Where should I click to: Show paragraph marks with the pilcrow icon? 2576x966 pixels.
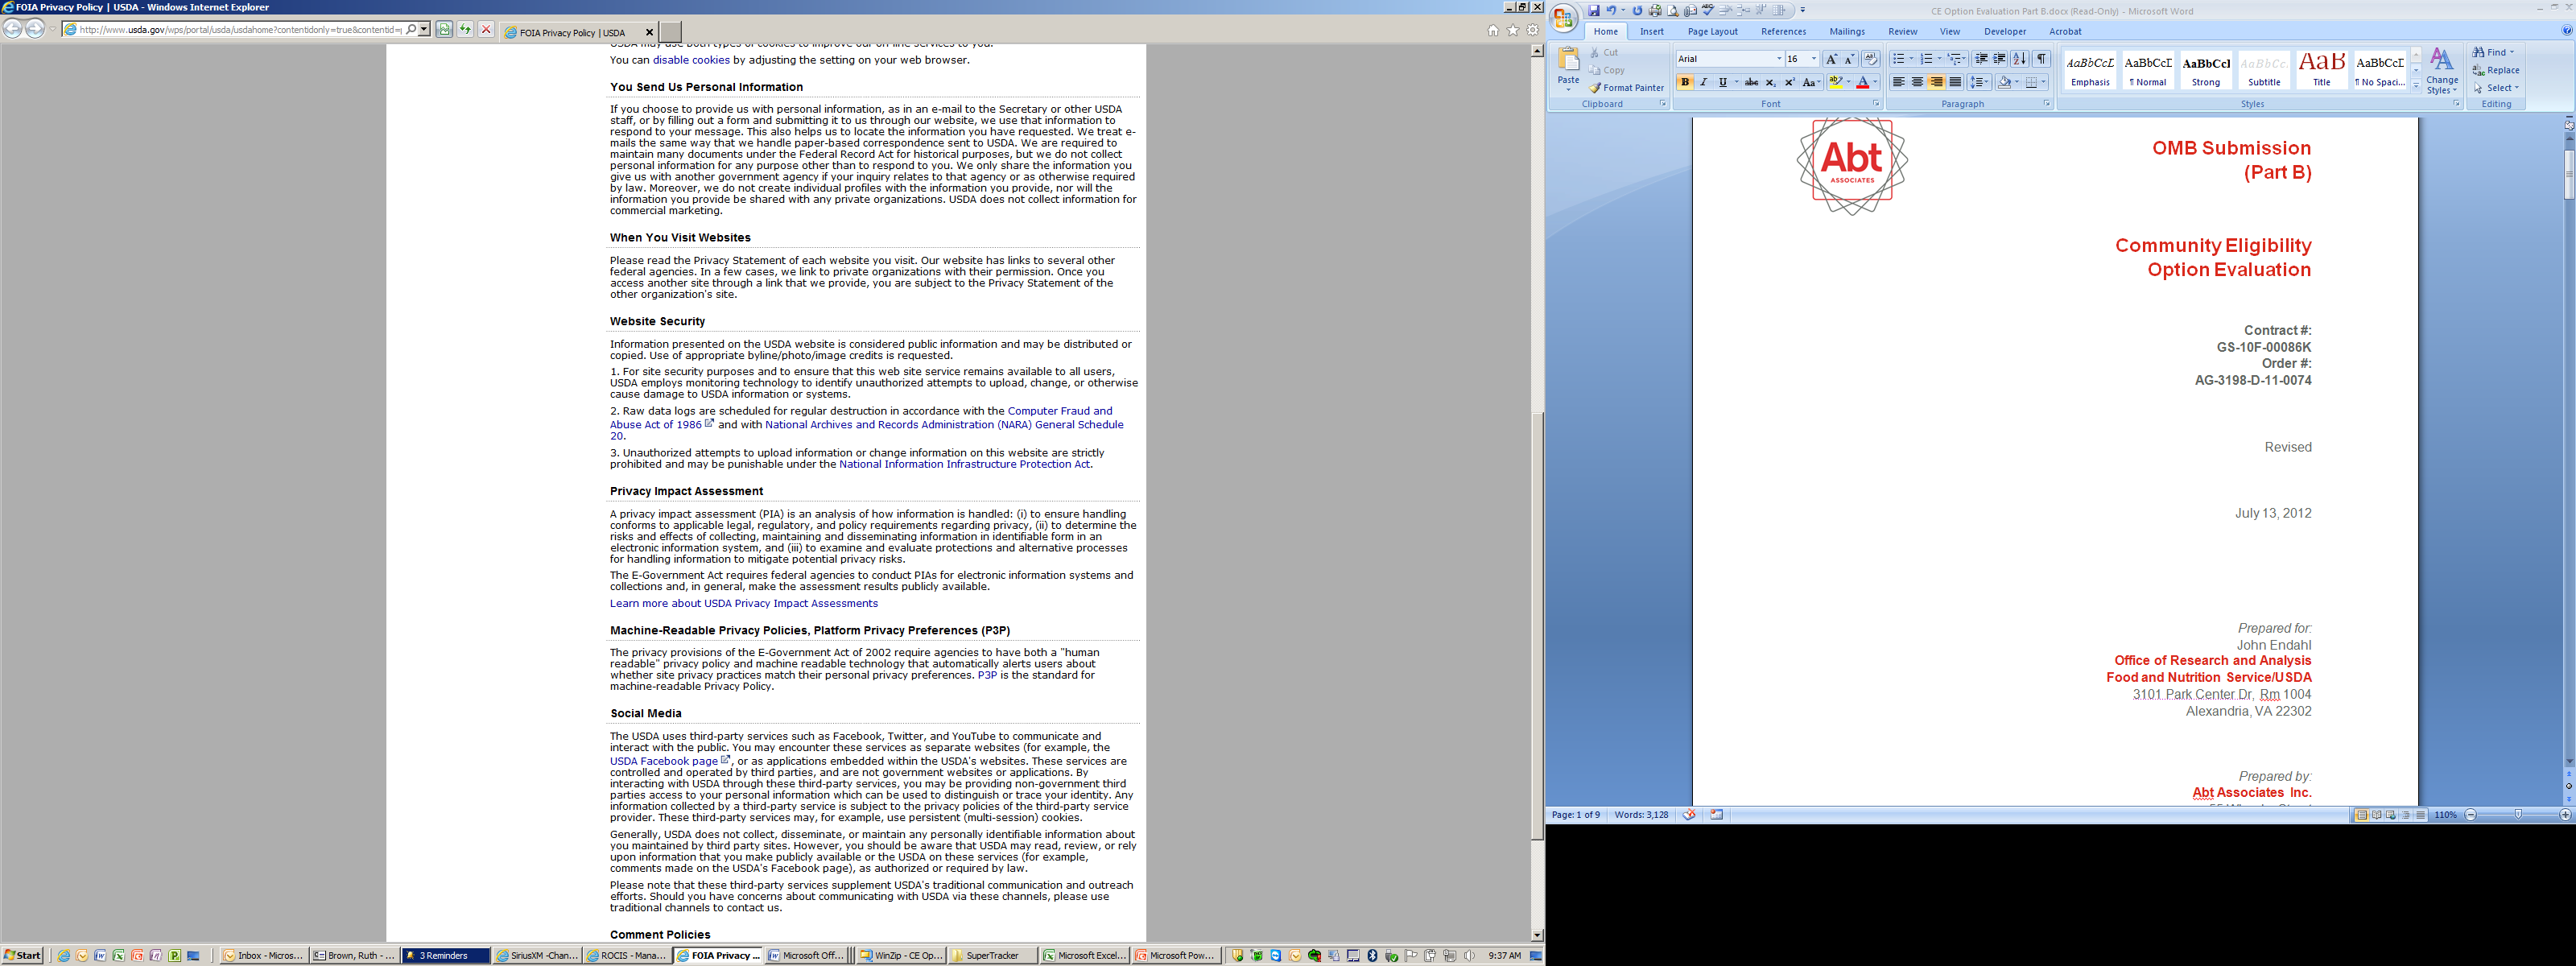[2041, 59]
